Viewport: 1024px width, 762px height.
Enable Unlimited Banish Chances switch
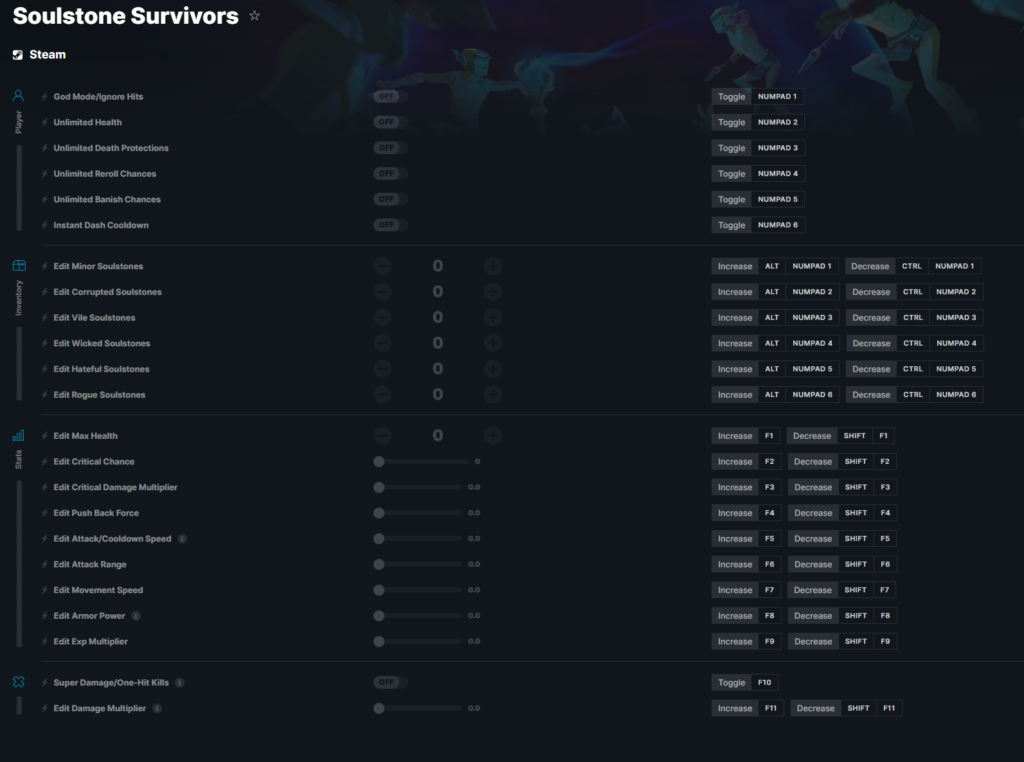click(x=391, y=199)
